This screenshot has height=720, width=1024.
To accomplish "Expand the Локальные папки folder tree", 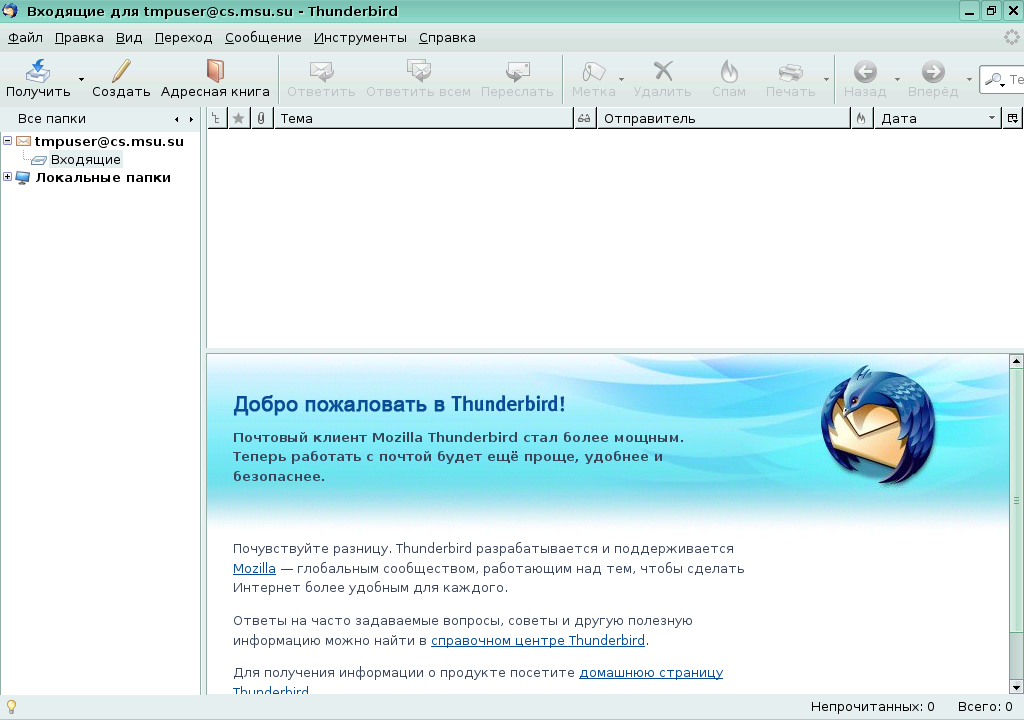I will 8,177.
